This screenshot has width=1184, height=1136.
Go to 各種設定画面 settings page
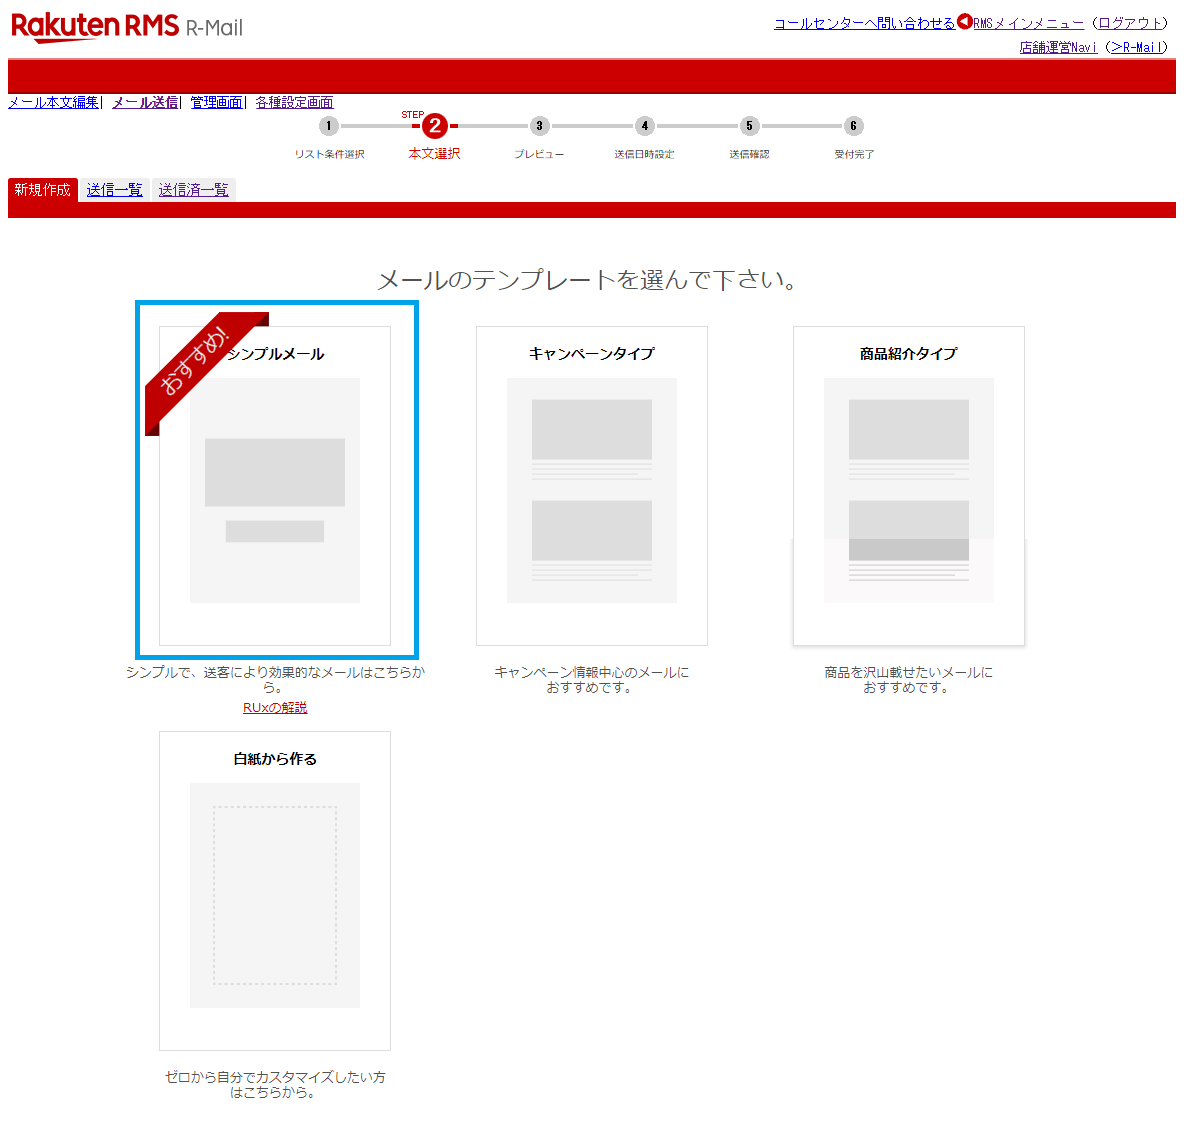pyautogui.click(x=294, y=102)
